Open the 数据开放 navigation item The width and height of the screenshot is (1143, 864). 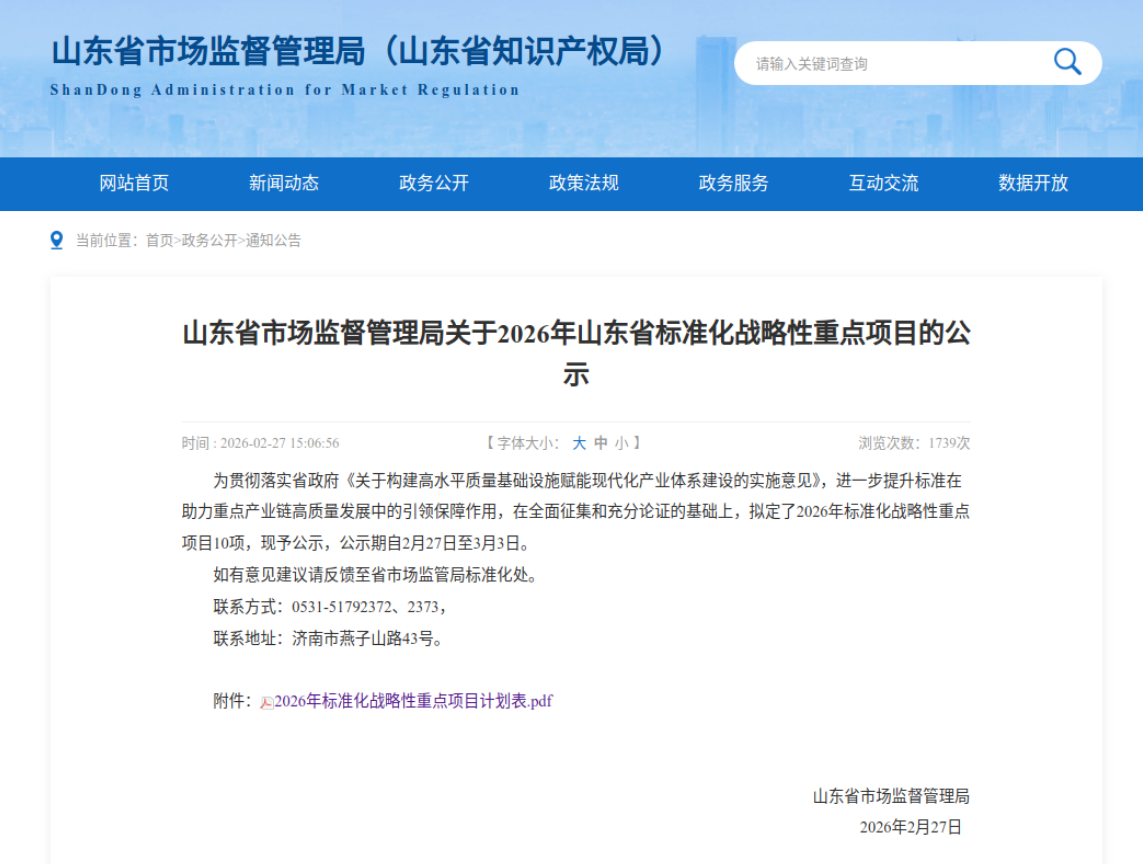(1033, 183)
